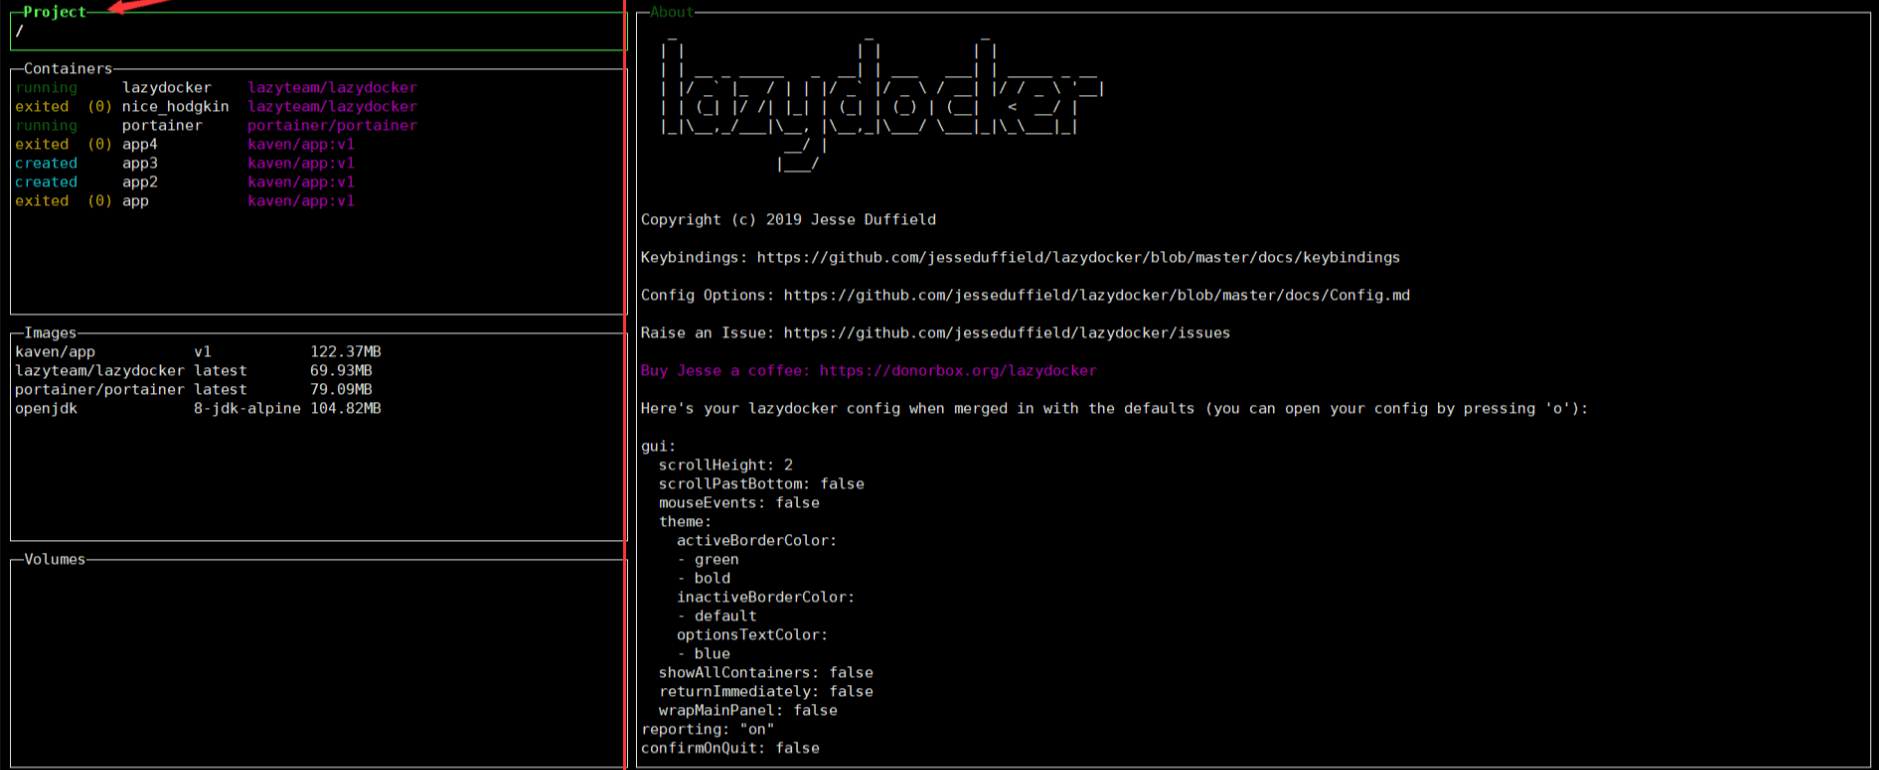Open the Keybindings docs URL
This screenshot has width=1879, height=770.
1078,258
